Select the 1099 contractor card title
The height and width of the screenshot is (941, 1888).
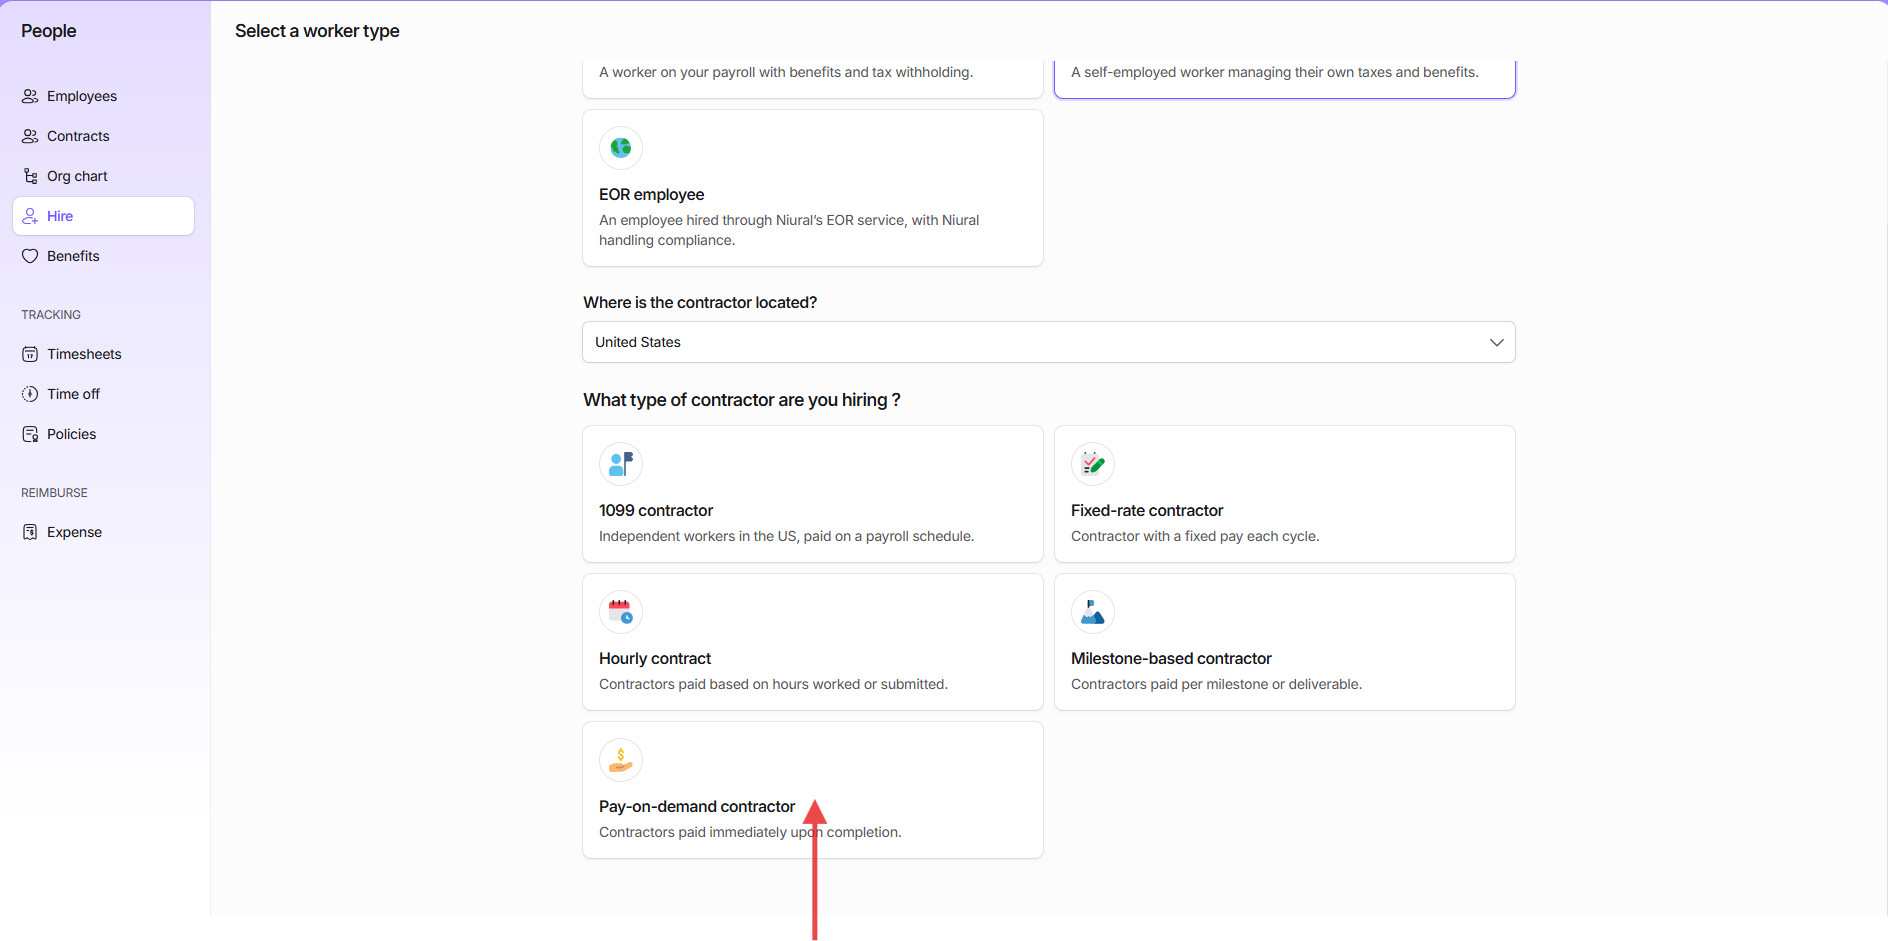tap(656, 510)
